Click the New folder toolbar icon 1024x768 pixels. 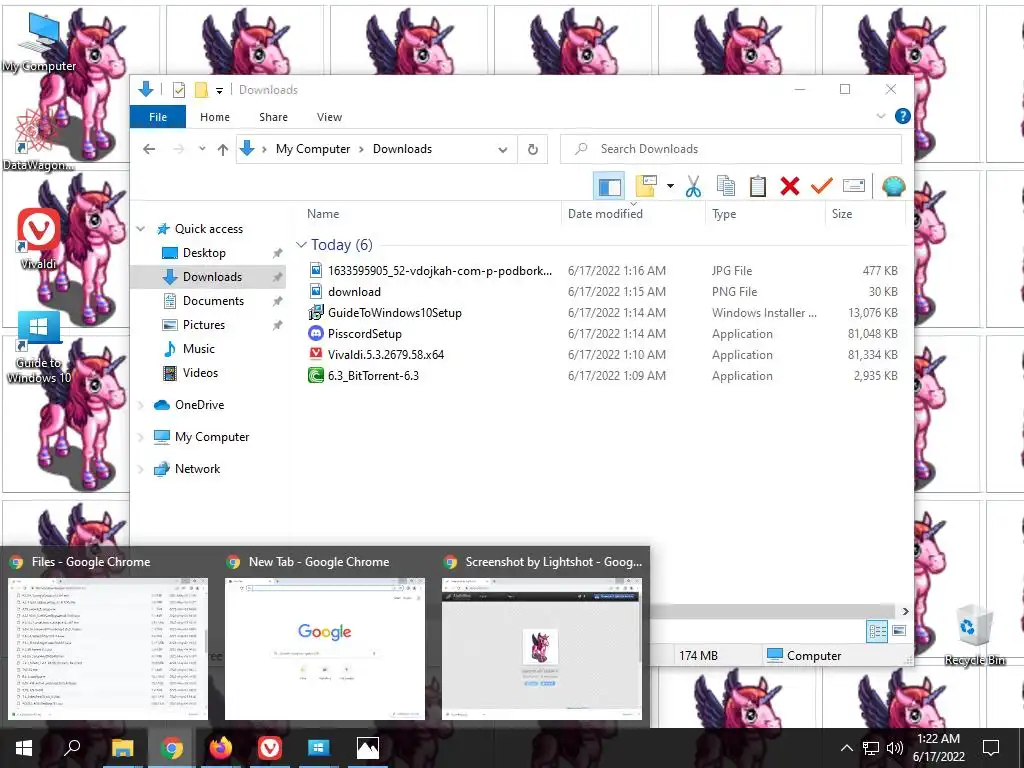[646, 187]
